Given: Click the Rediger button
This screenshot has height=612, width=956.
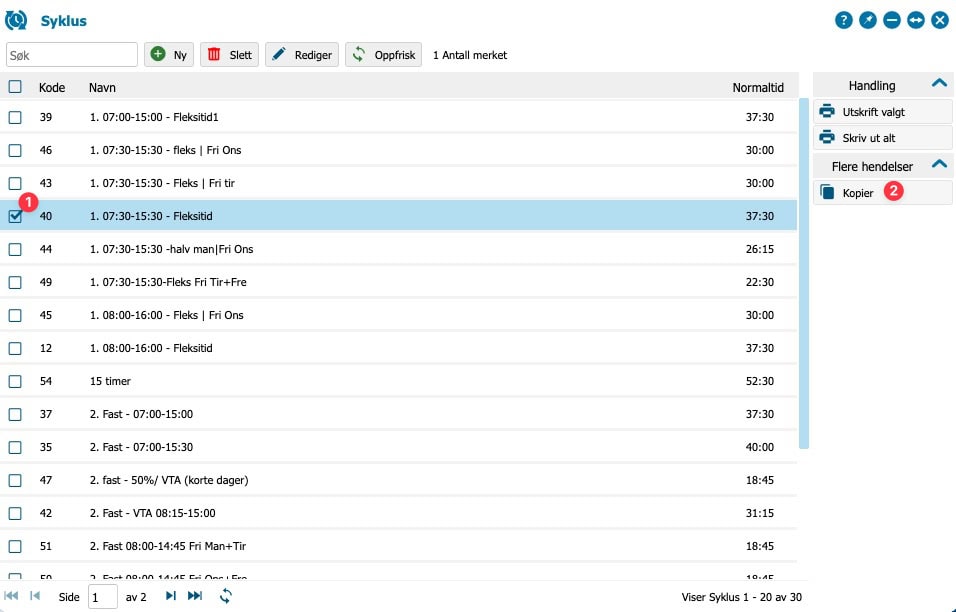Looking at the screenshot, I should coord(302,54).
